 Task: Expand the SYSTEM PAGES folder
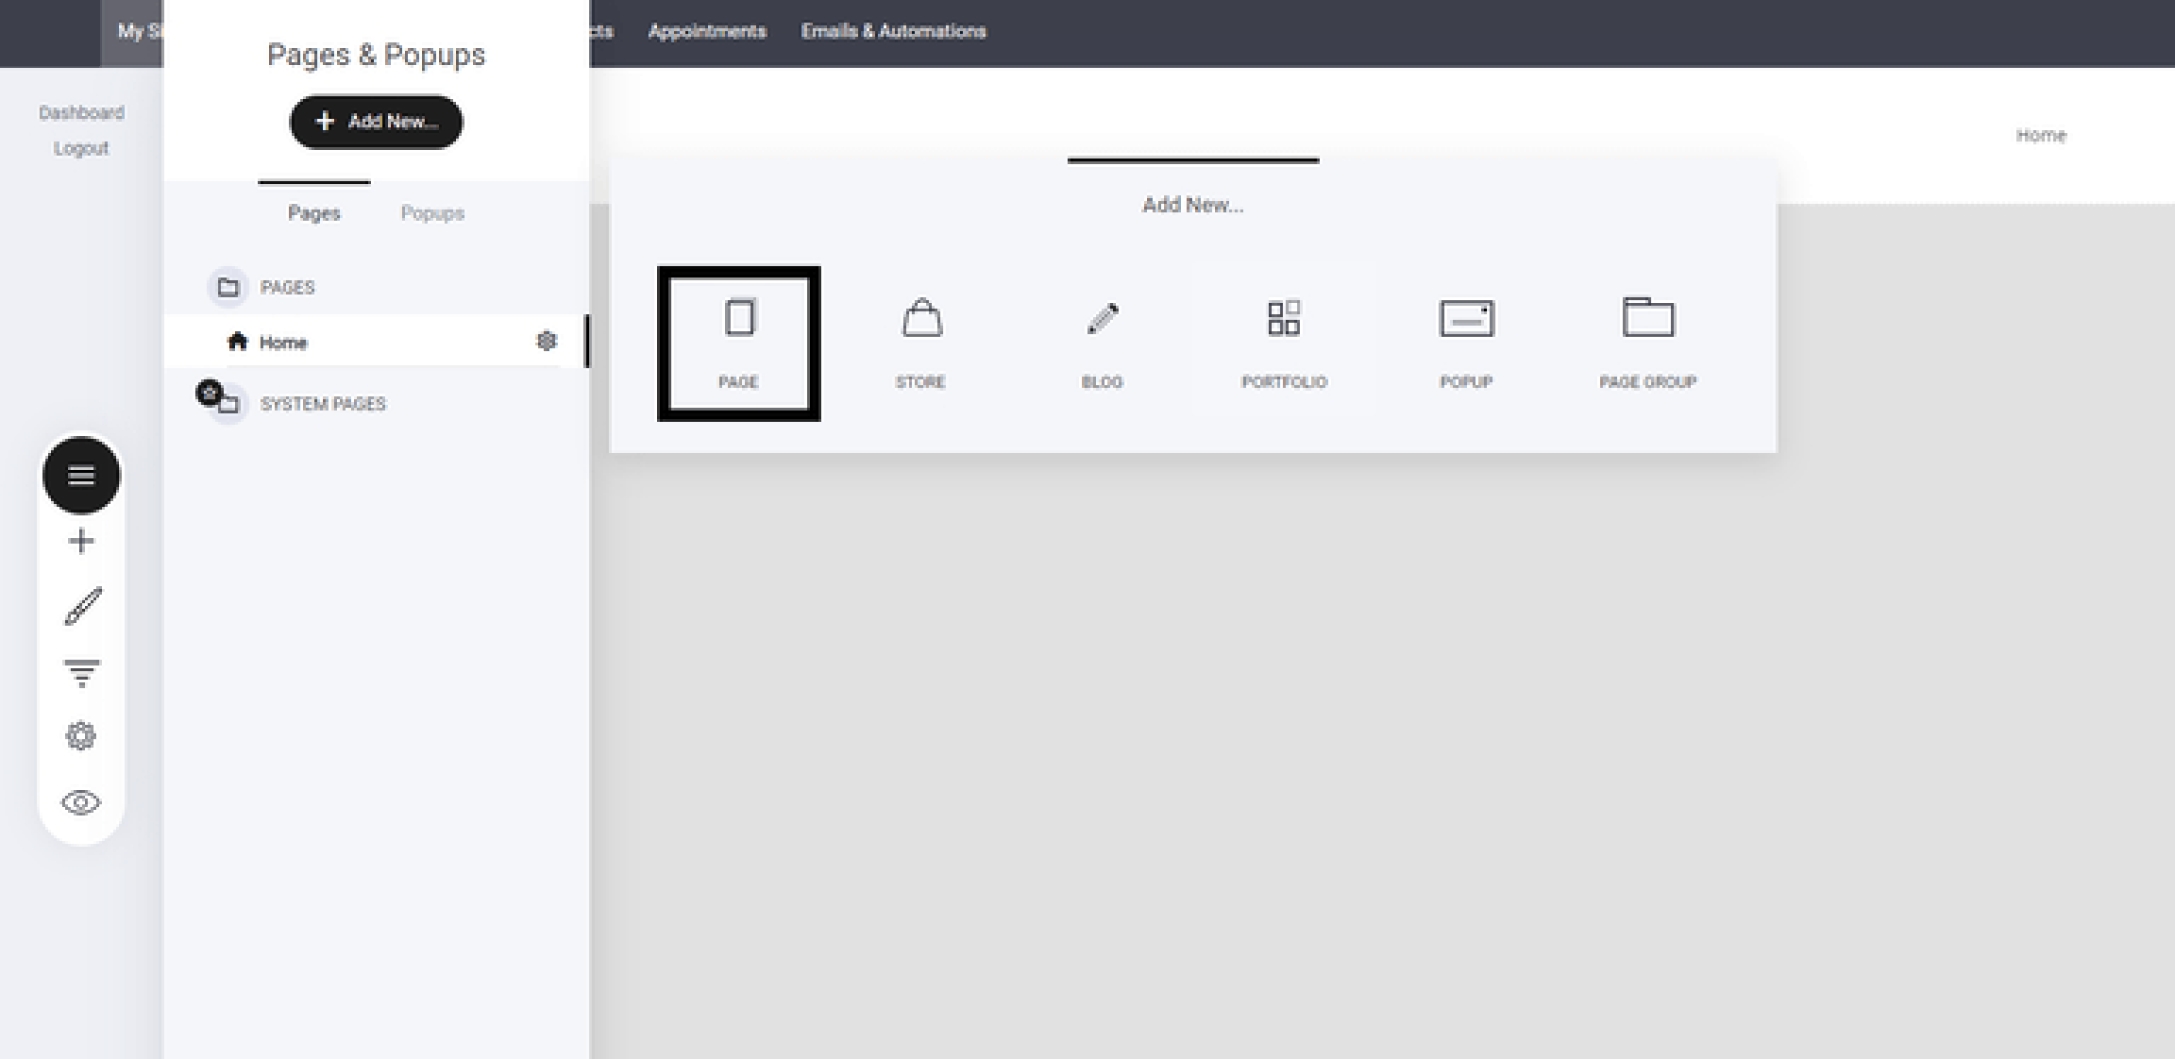tap(229, 404)
